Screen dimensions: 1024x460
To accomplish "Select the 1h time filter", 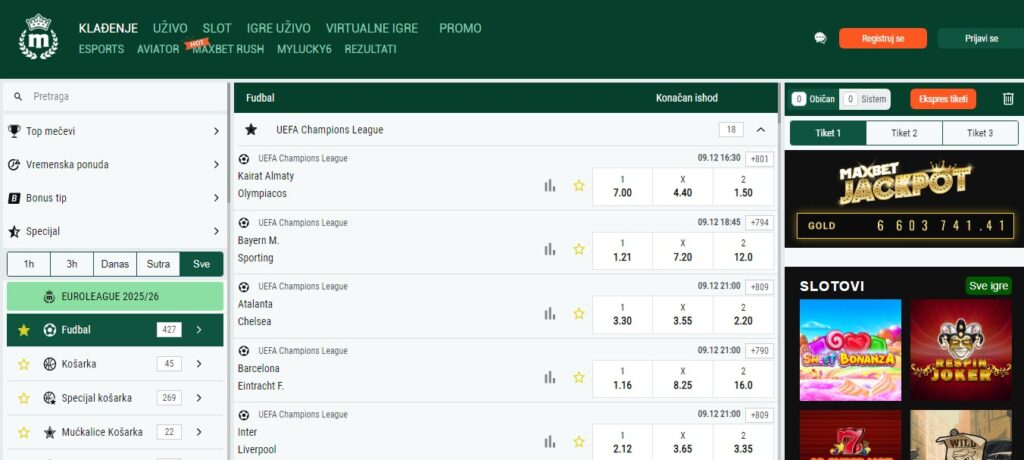I will pos(29,264).
